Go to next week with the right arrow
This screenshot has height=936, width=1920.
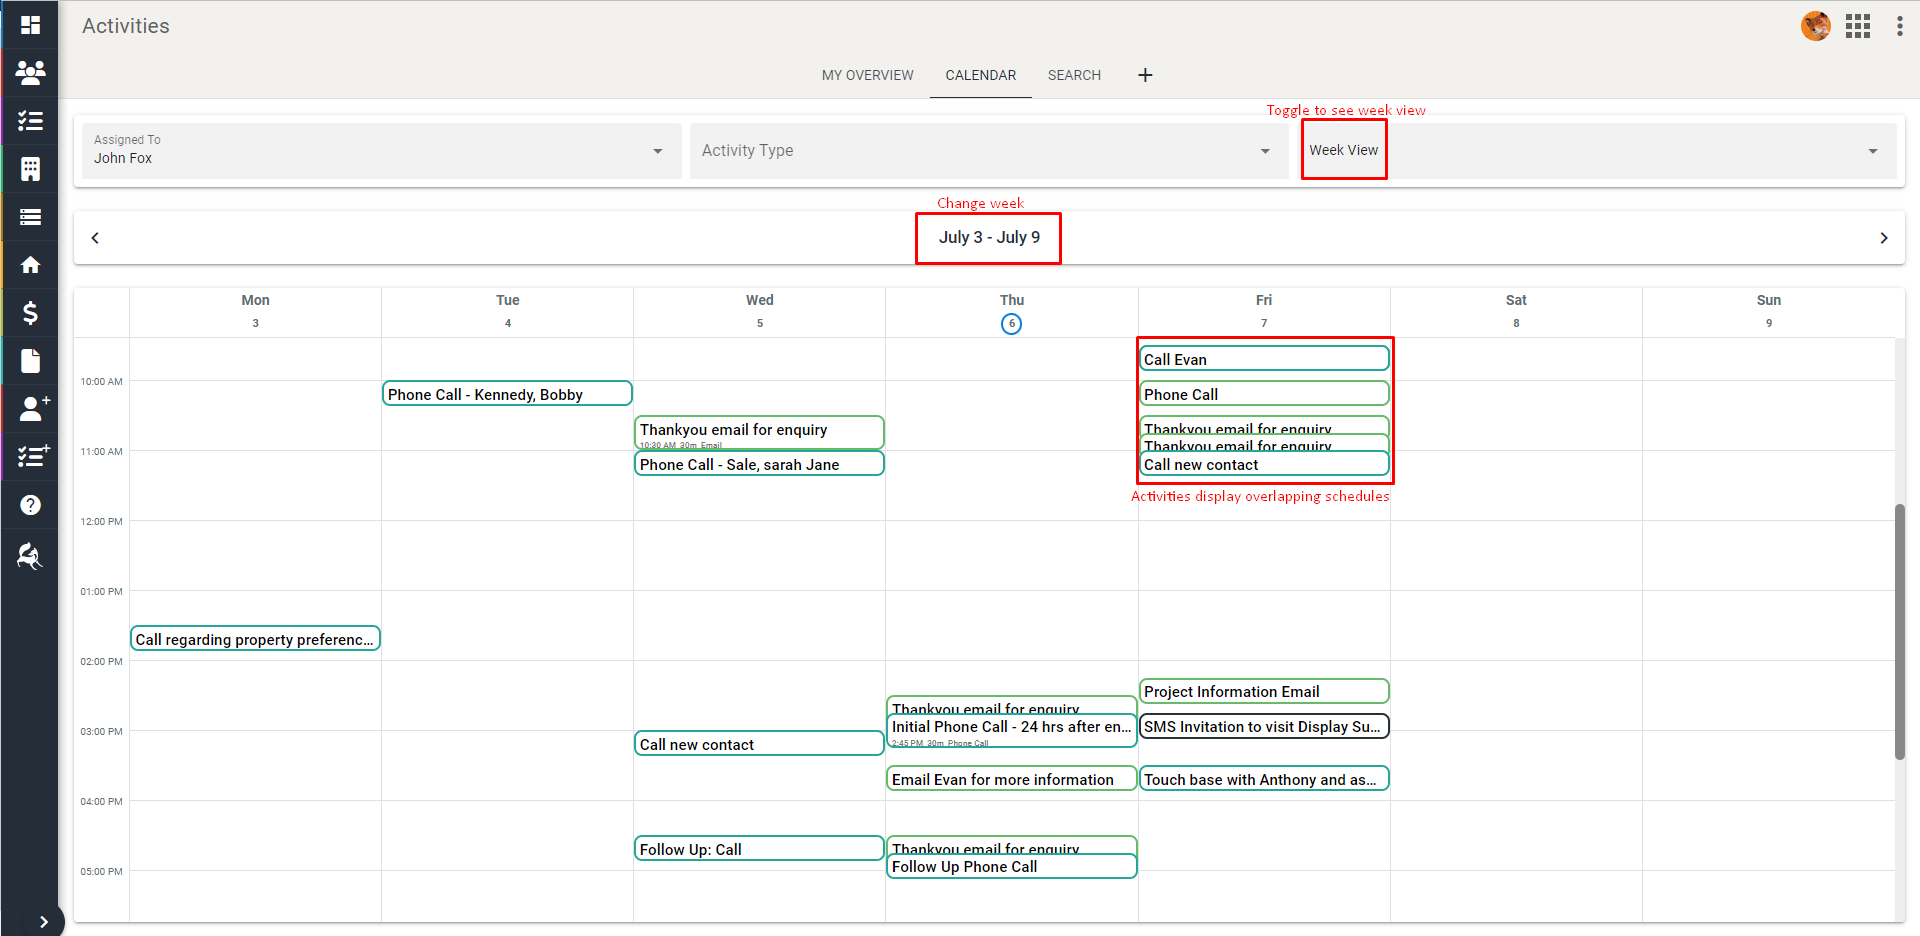(x=1884, y=238)
